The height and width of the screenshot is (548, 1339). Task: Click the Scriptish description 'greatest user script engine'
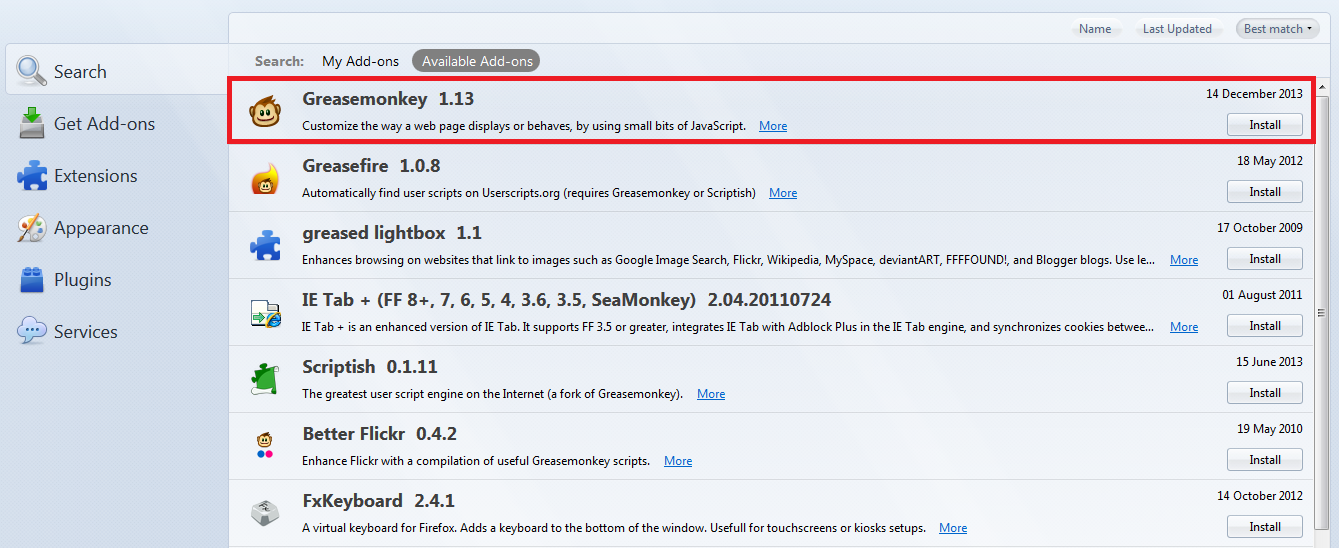(493, 394)
